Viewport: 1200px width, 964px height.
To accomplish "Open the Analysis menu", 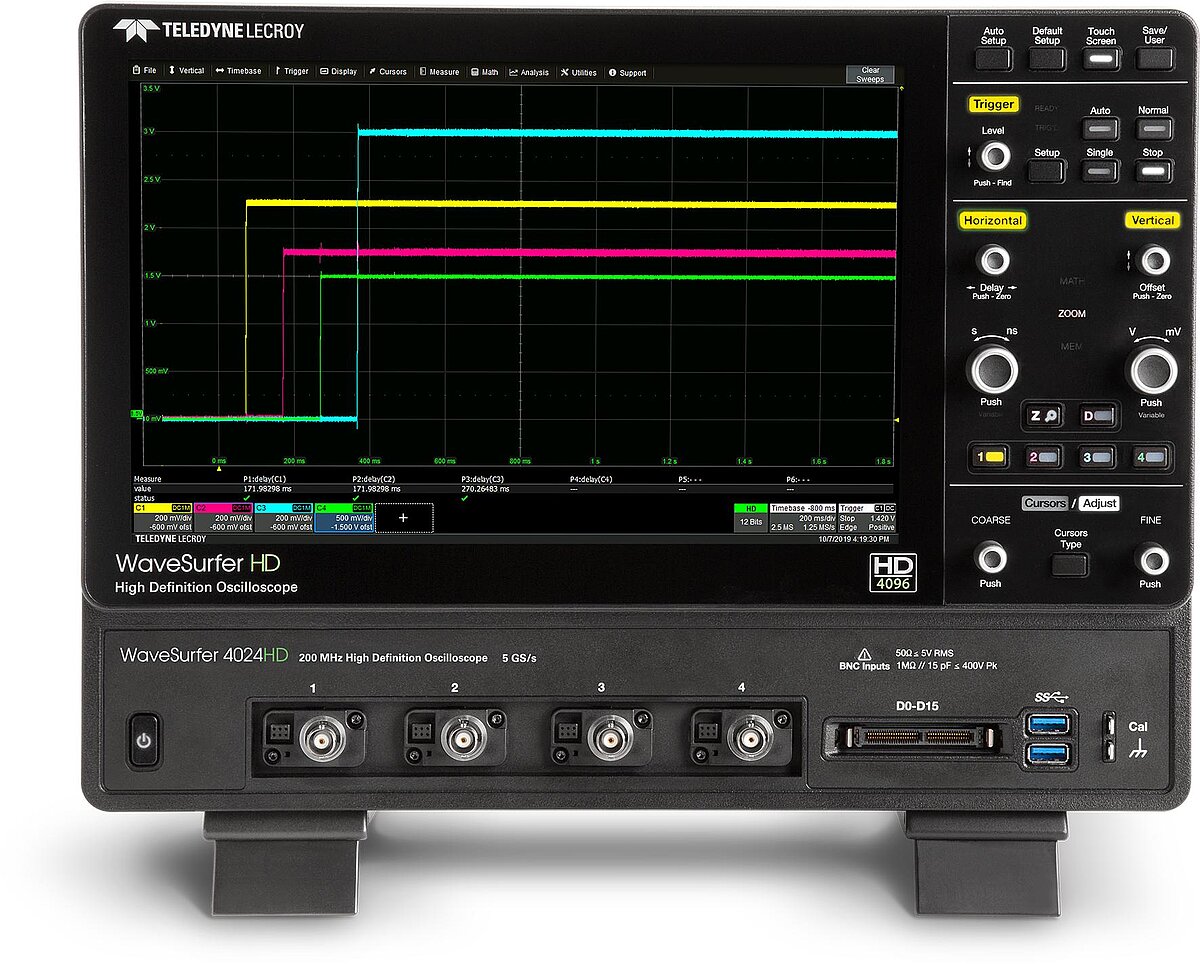I will tap(530, 72).
